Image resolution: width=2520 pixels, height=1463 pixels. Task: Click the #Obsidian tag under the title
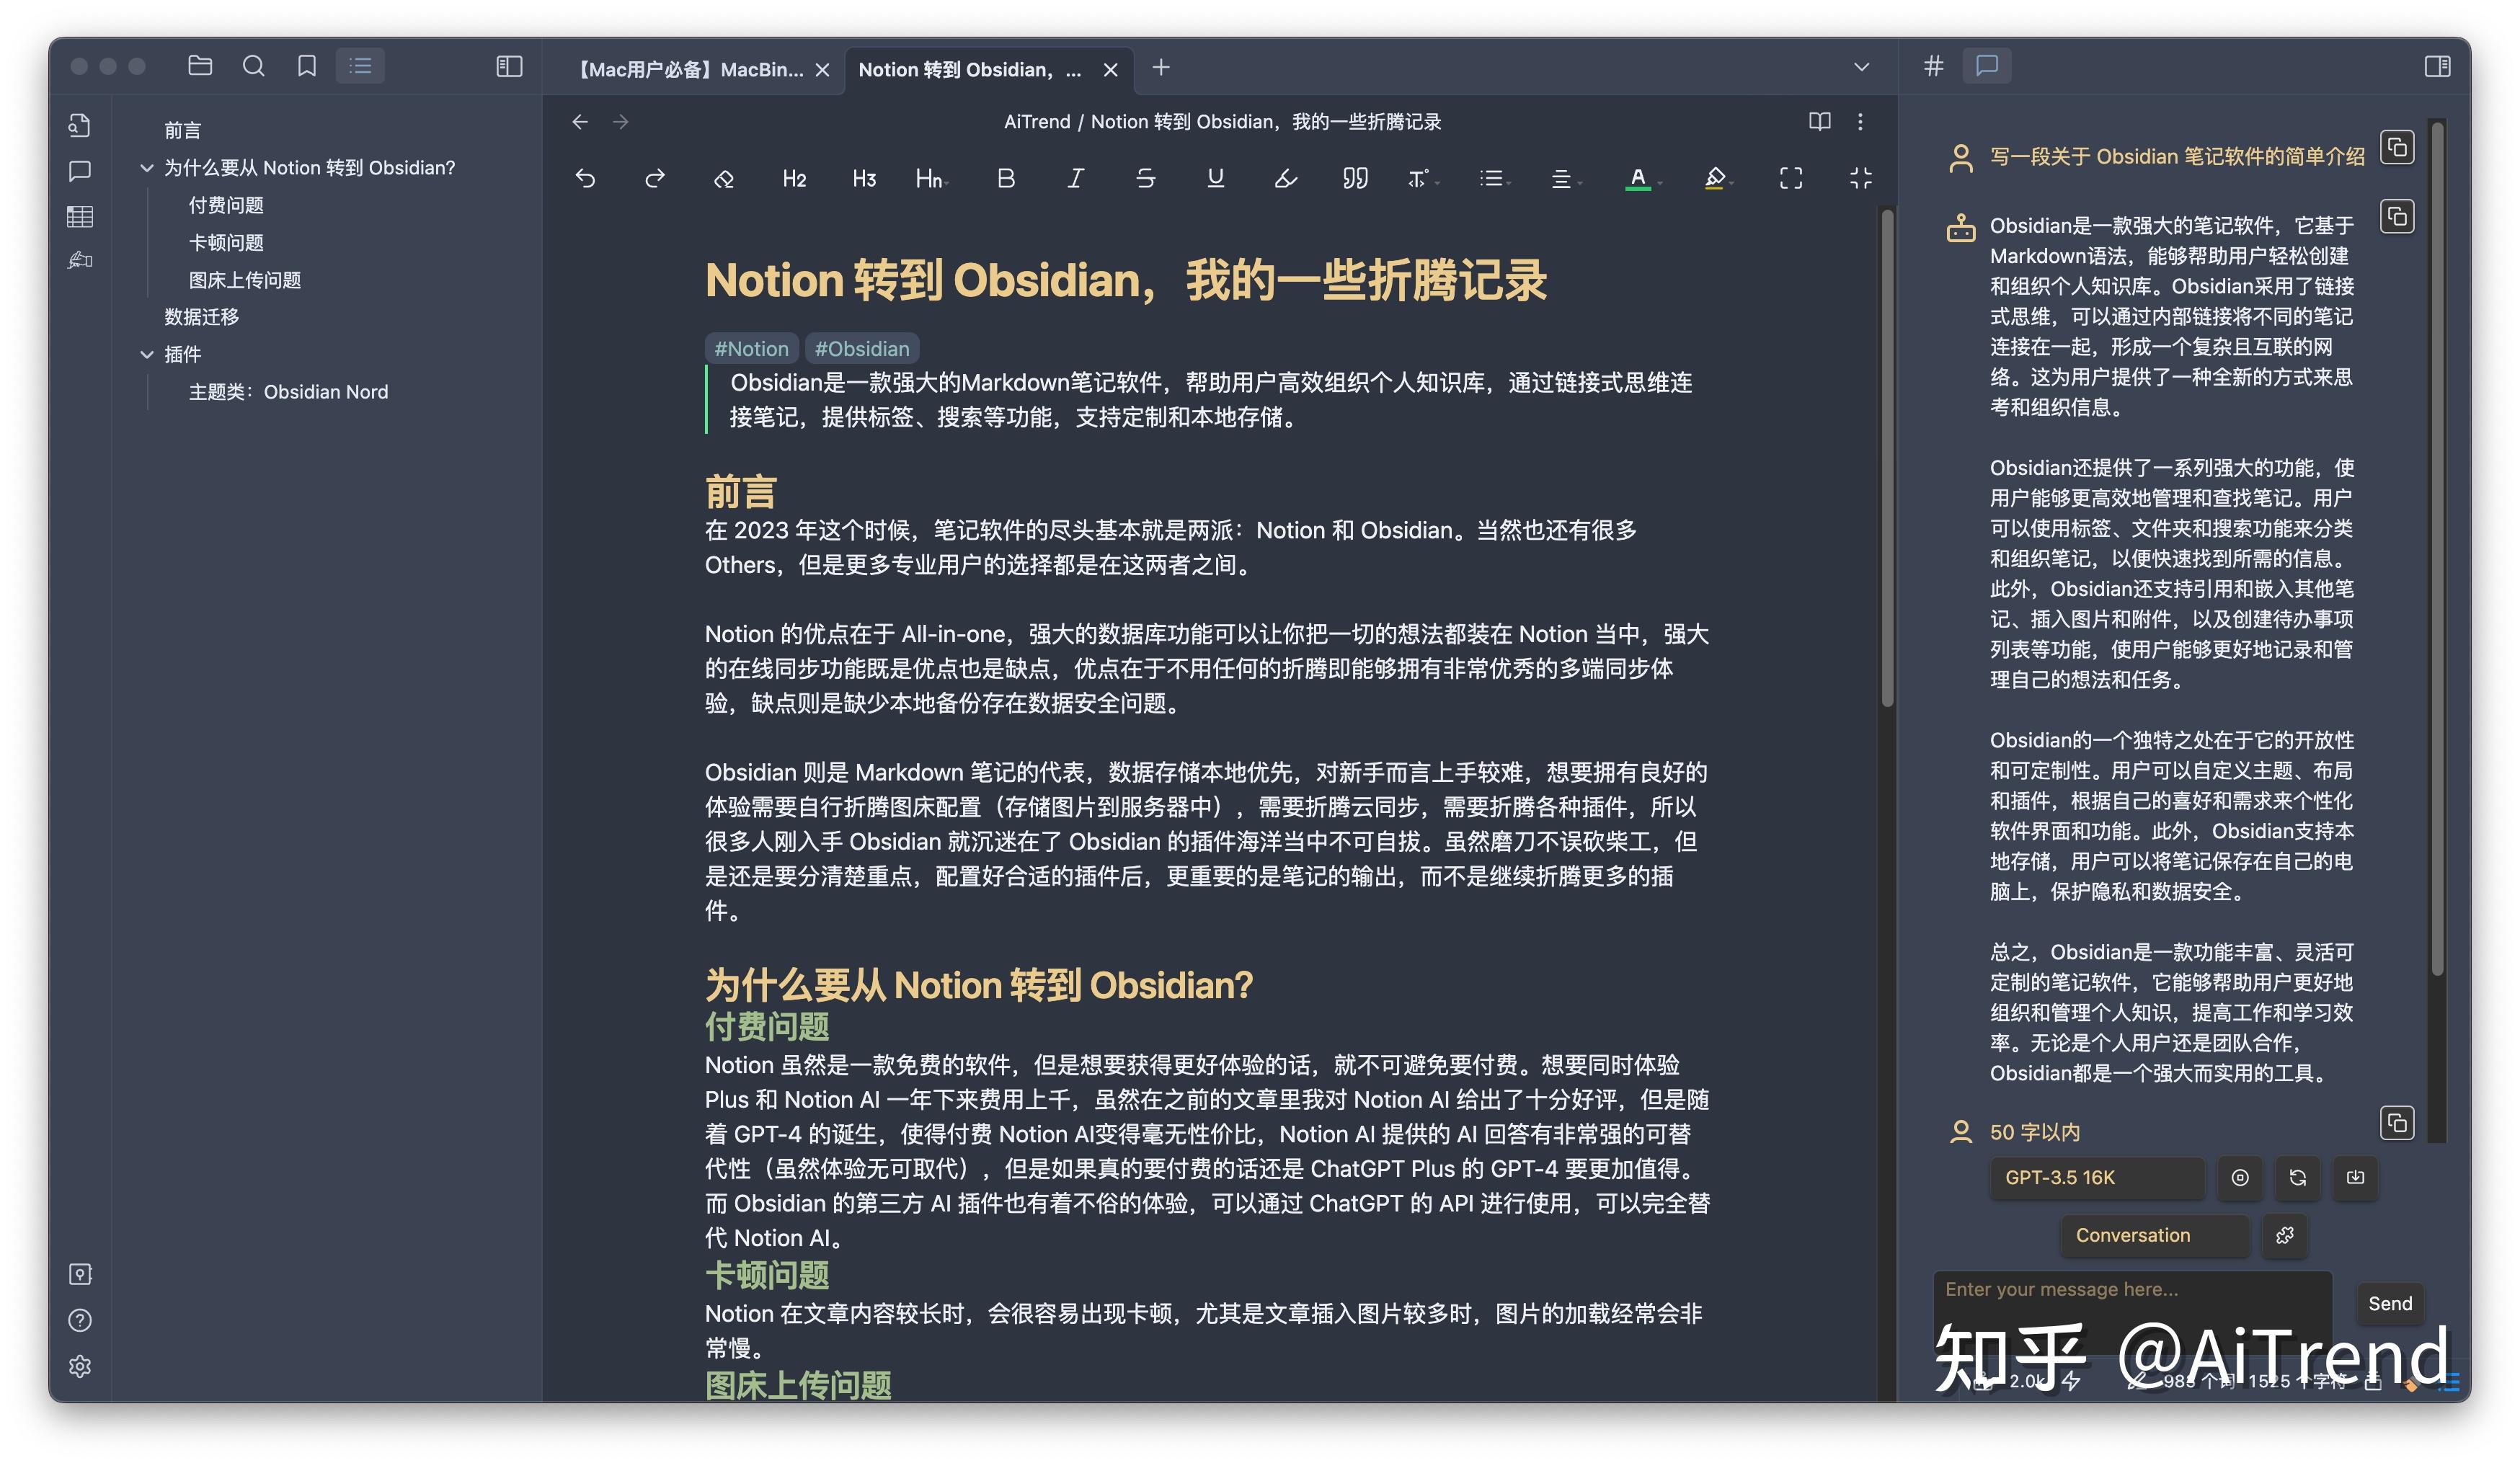861,348
